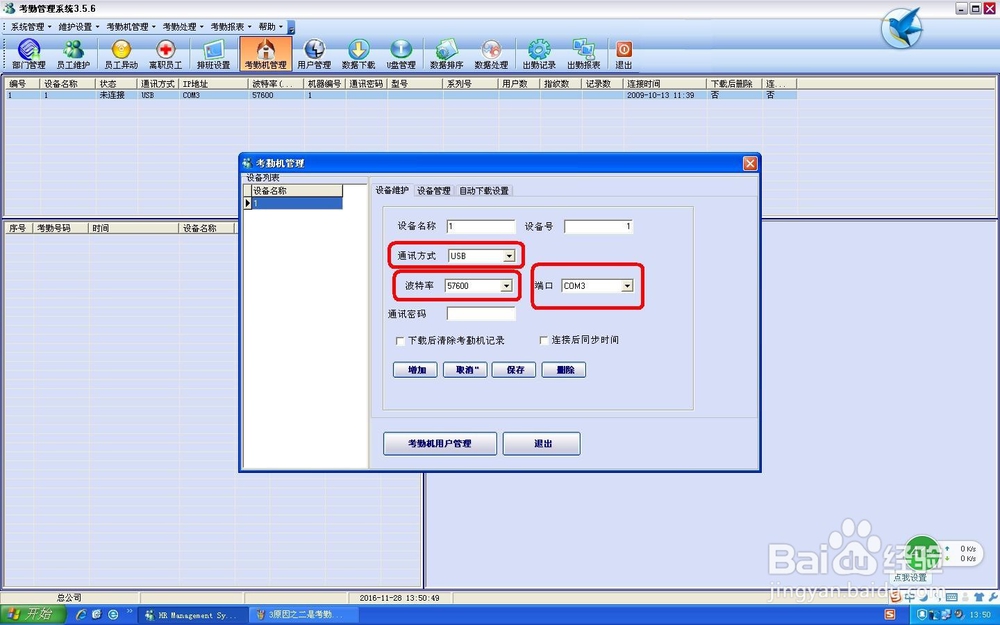
Task: Open the 维护设置 menu
Action: point(78,27)
